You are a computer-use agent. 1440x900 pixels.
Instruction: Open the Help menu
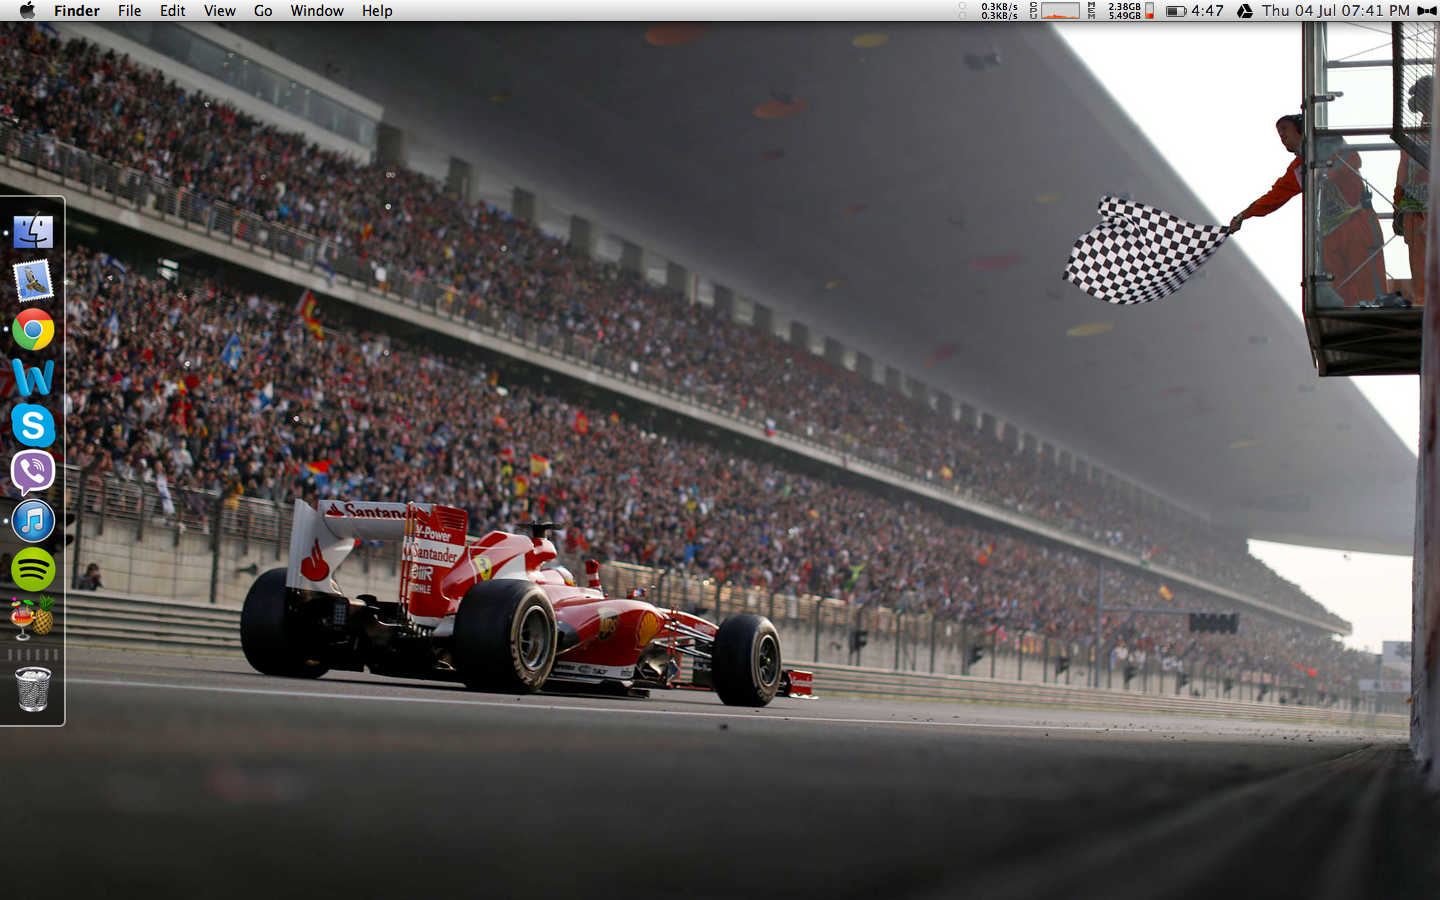(377, 10)
